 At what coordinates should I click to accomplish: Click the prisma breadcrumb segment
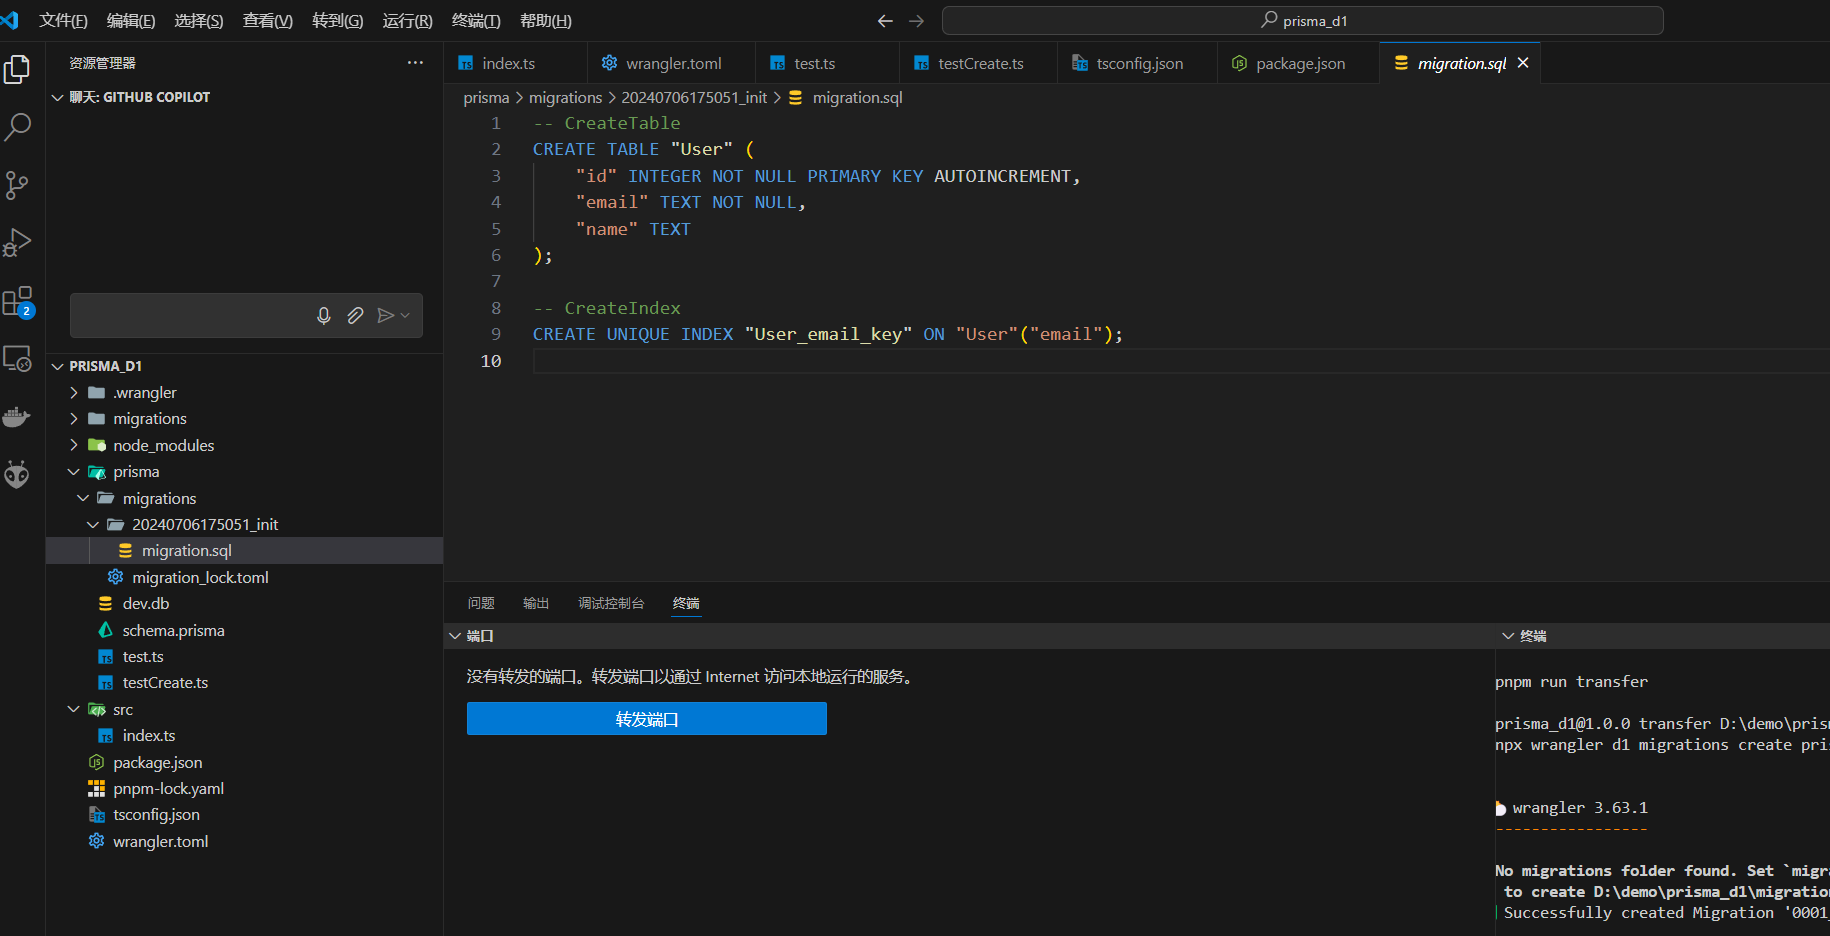click(x=486, y=97)
